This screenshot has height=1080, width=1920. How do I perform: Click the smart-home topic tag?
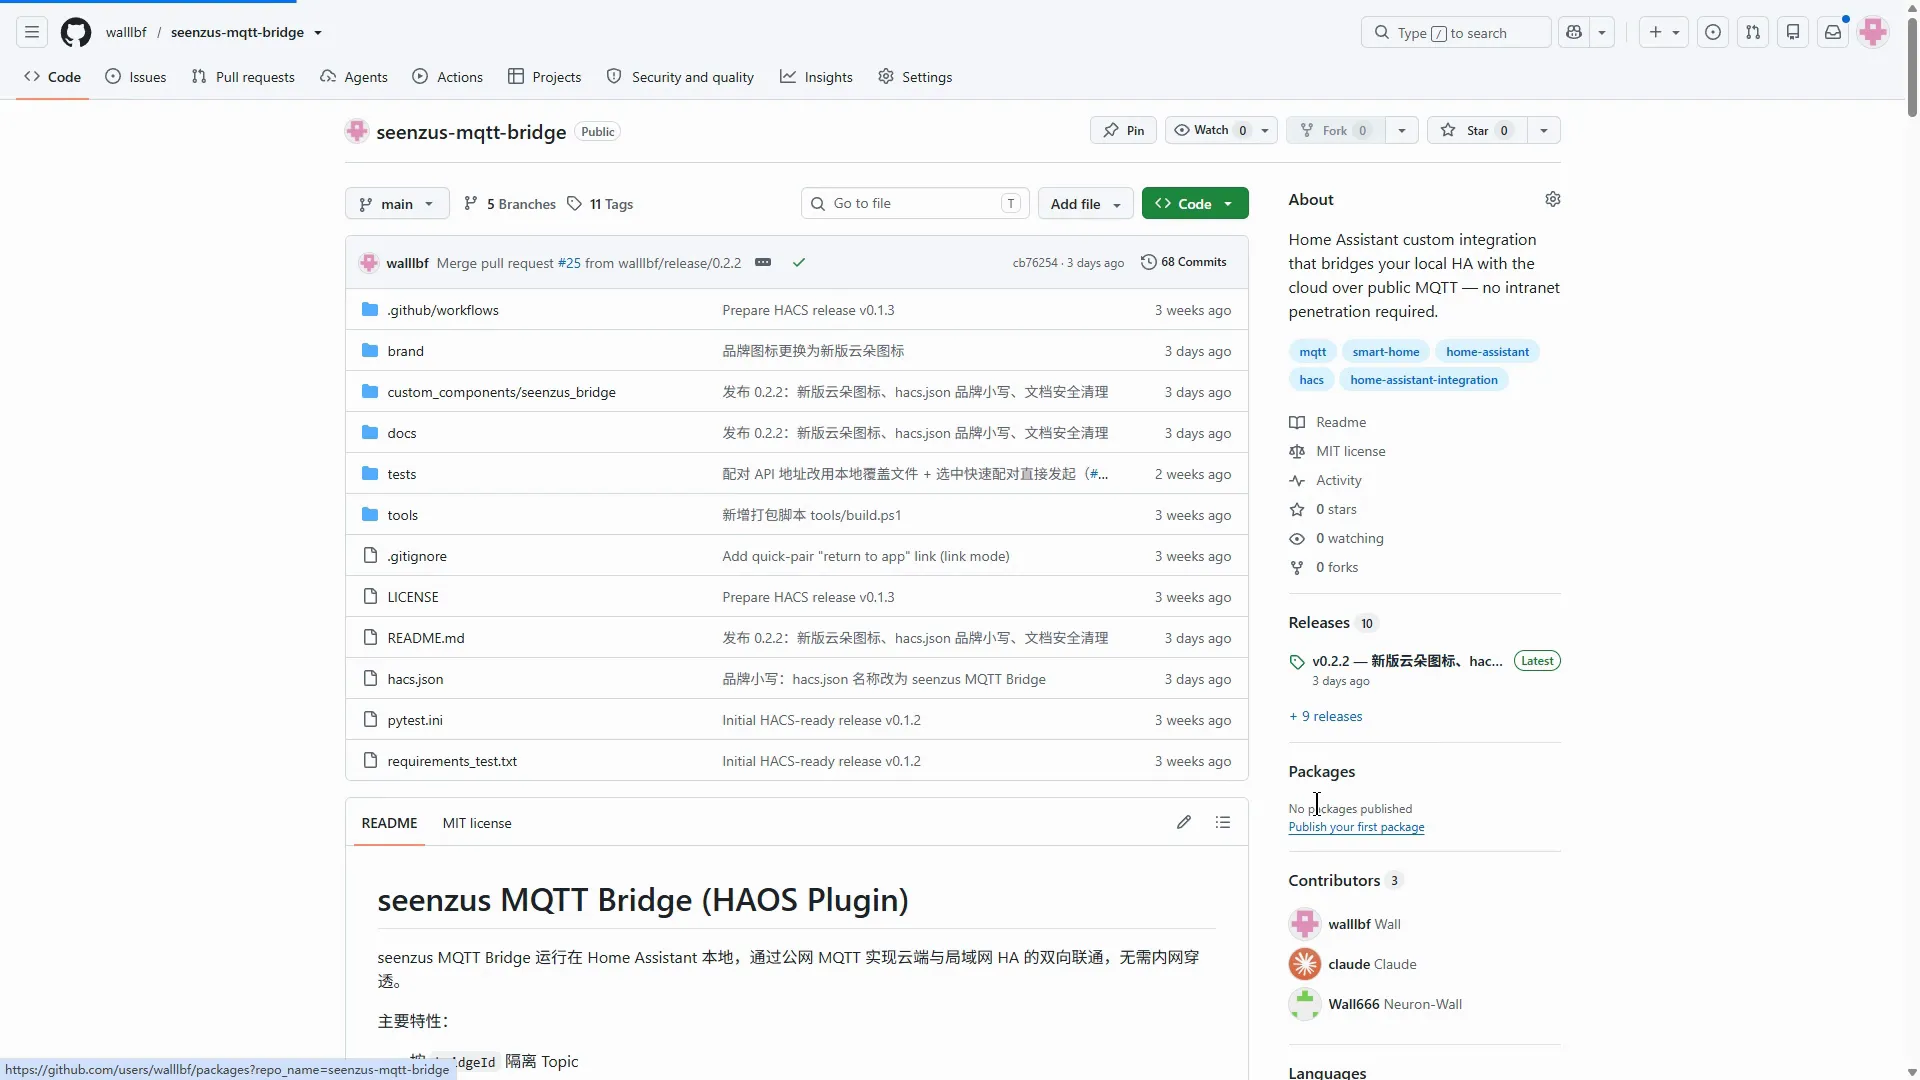pos(1385,352)
